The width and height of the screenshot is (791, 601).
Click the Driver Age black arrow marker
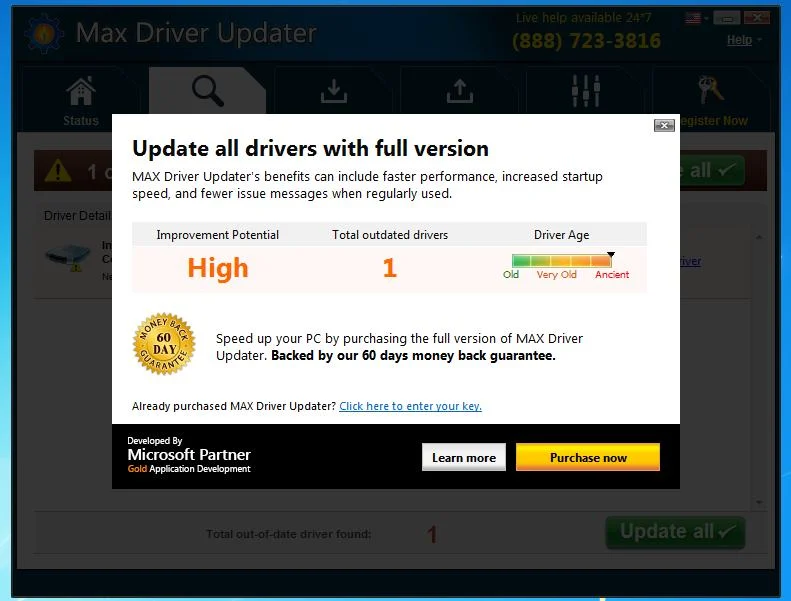point(611,254)
